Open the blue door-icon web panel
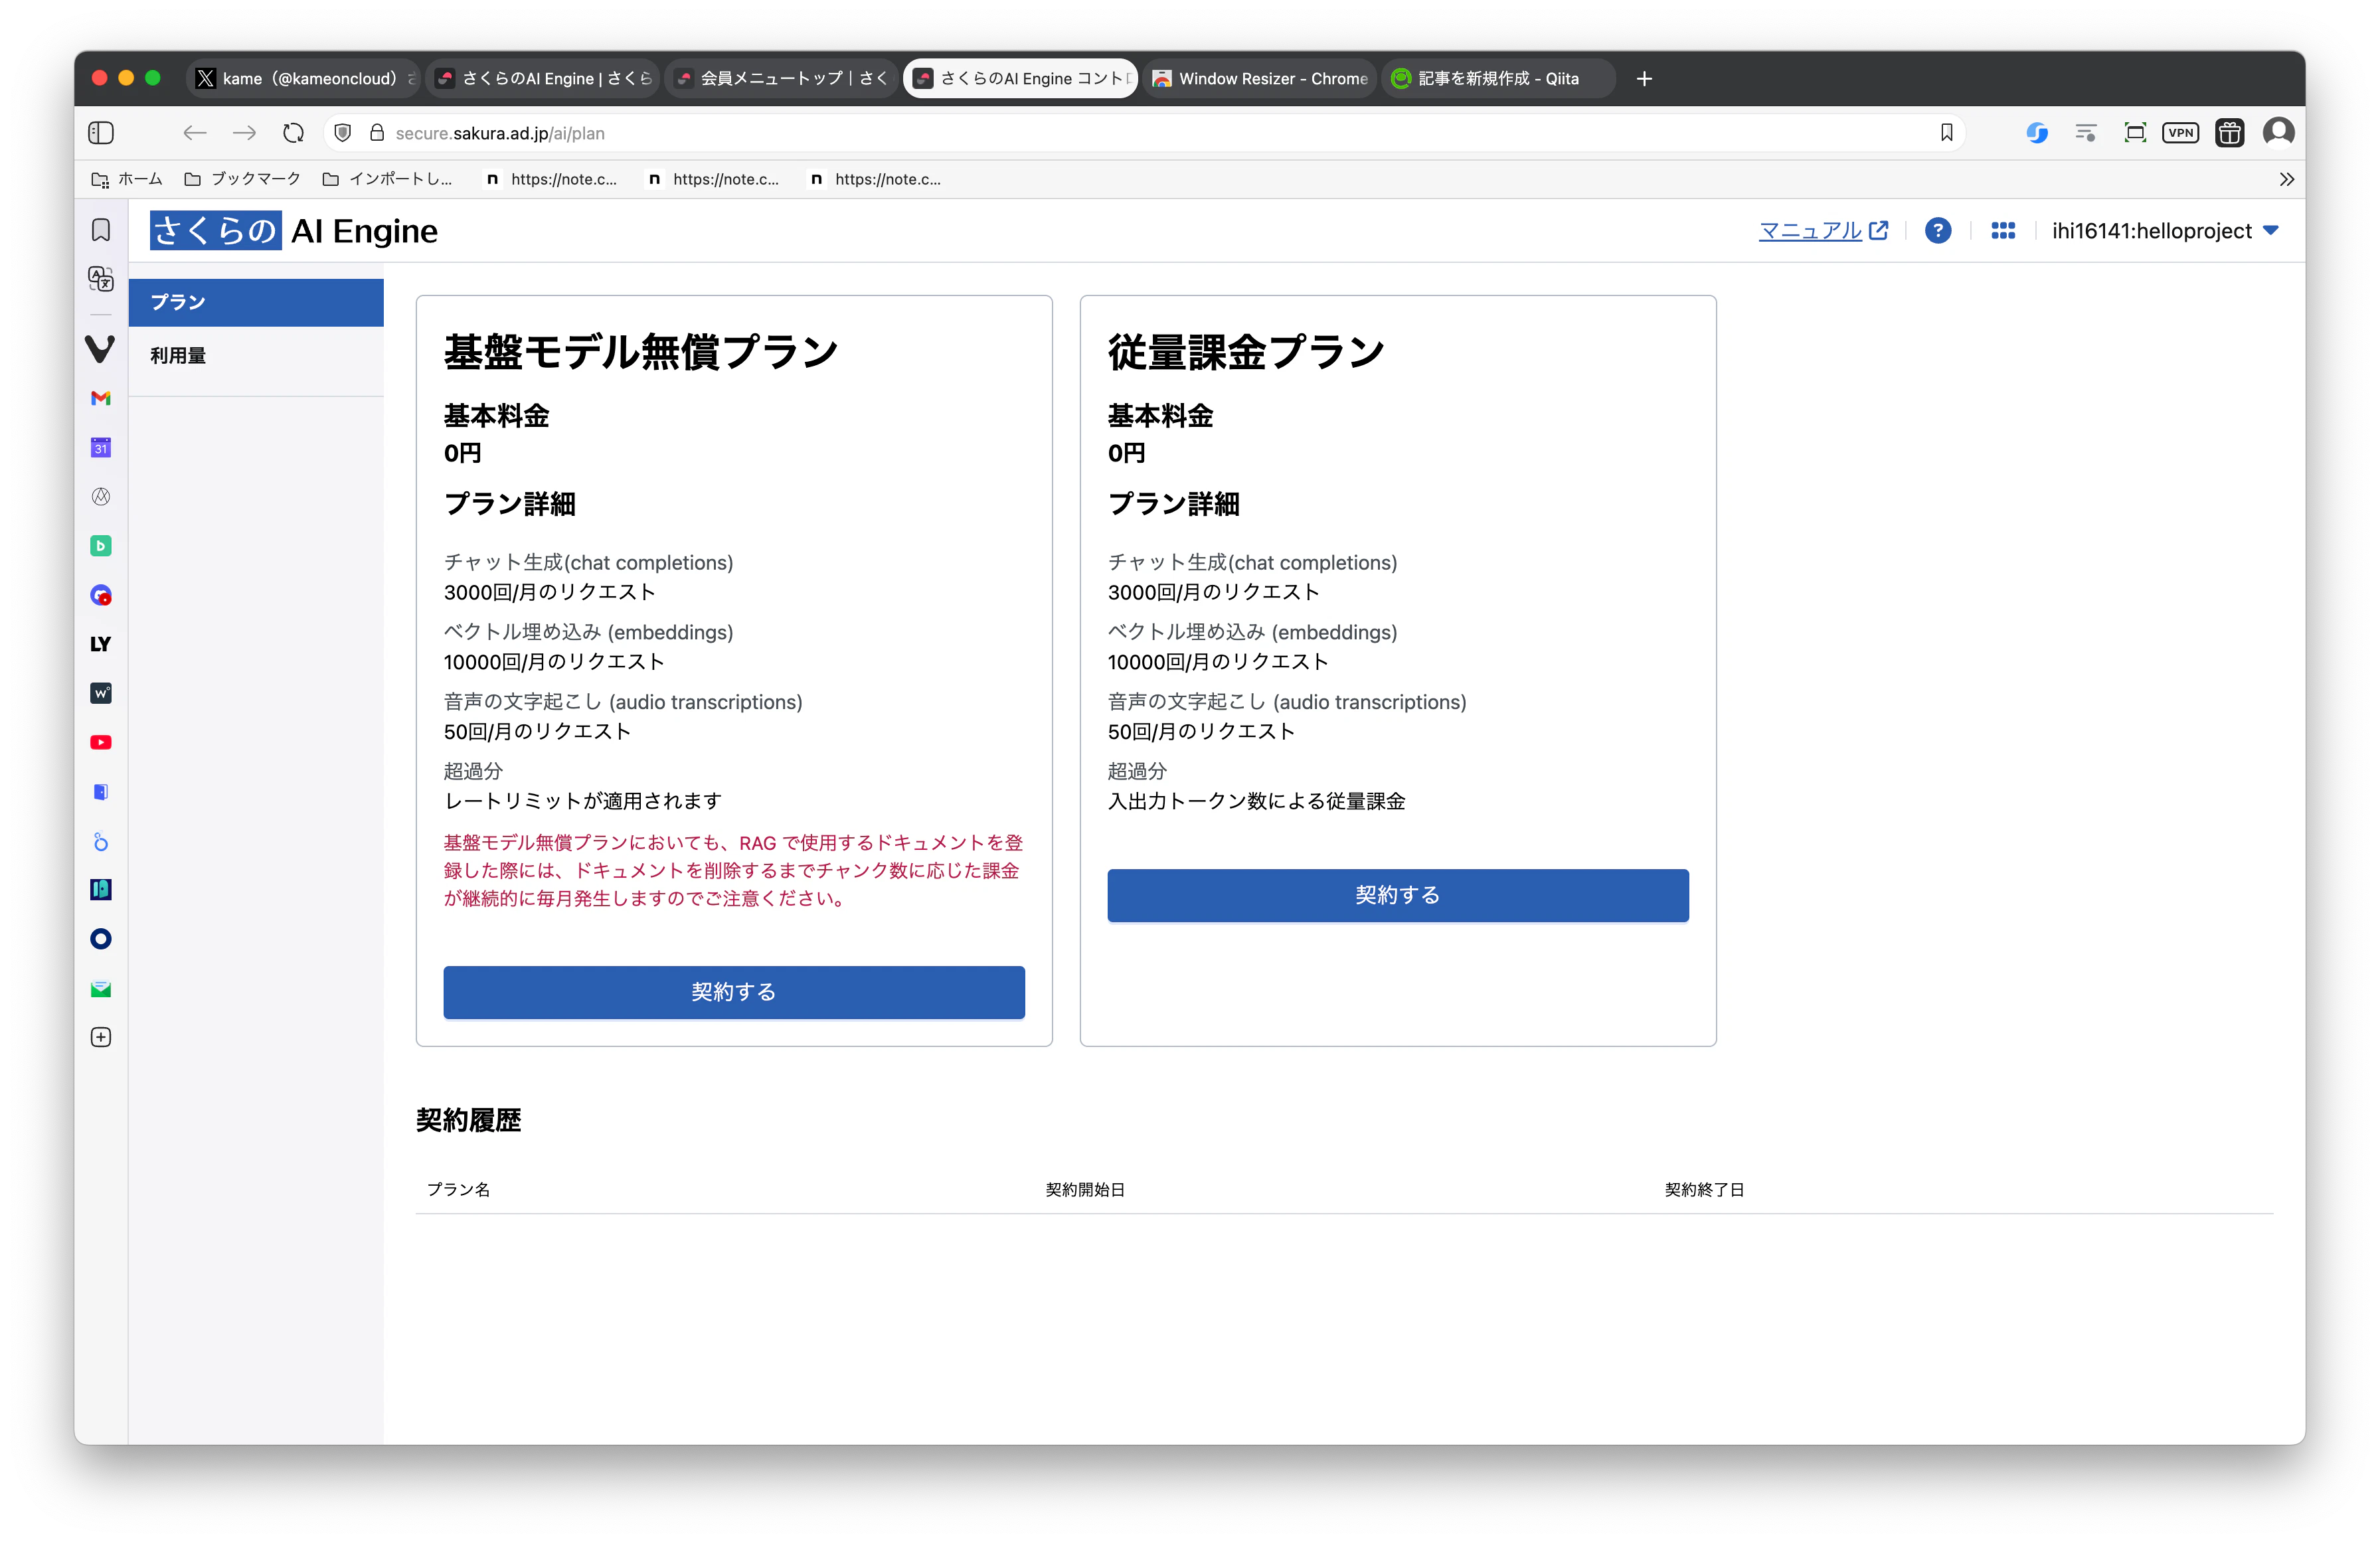Screen dimensions: 2380x1543 [x=101, y=792]
